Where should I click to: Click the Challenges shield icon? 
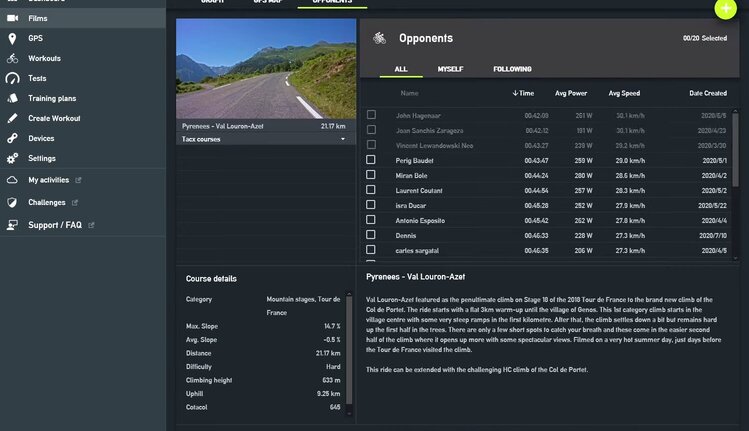pyautogui.click(x=12, y=203)
